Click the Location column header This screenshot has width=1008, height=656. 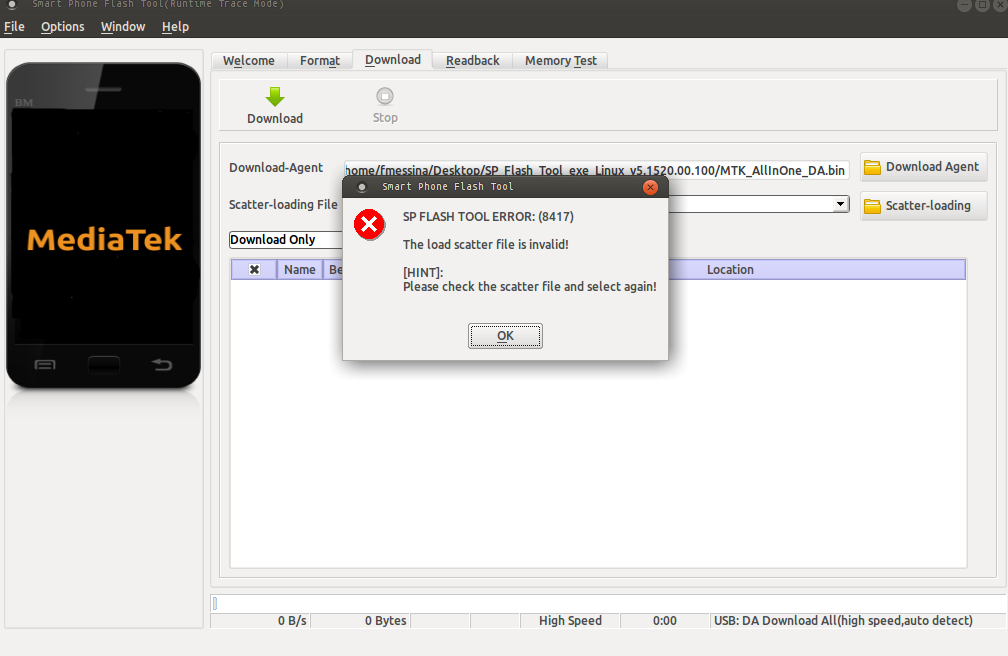730,270
